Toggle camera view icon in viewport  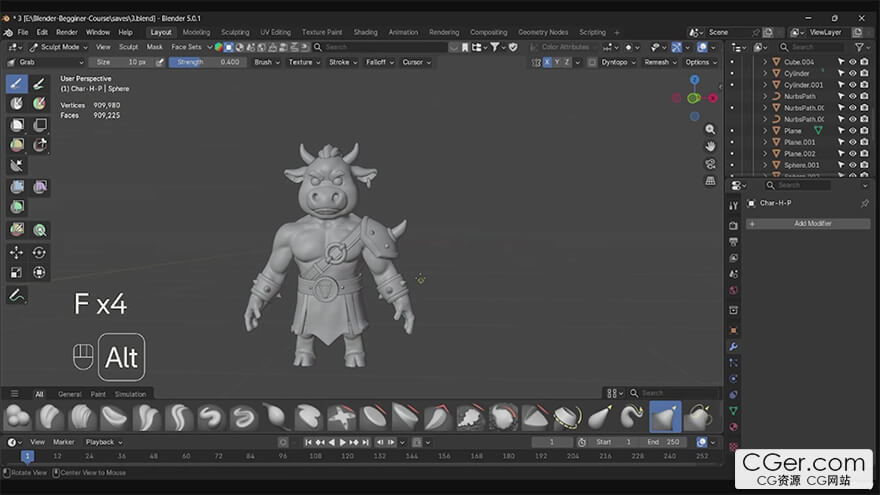711,164
